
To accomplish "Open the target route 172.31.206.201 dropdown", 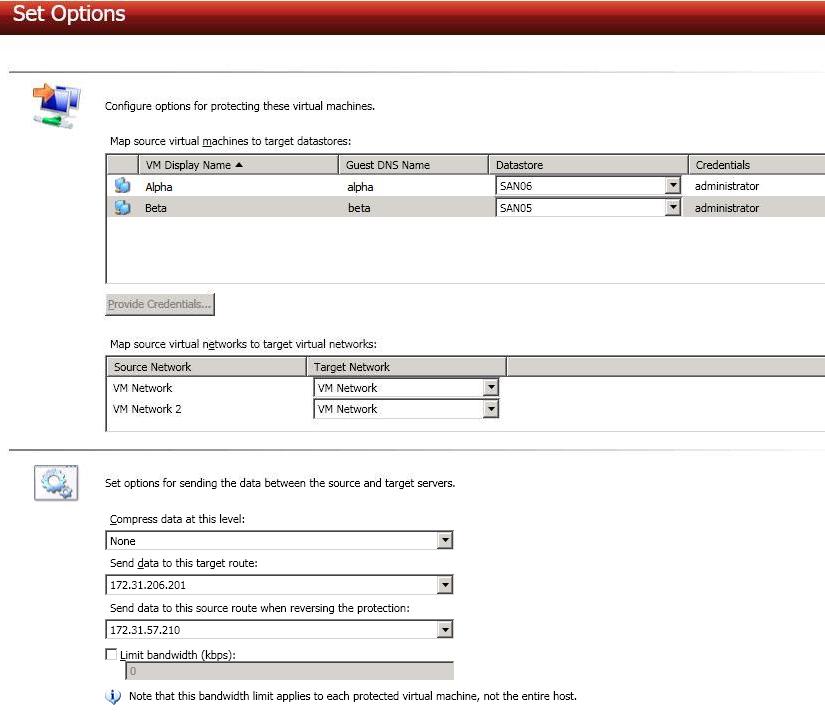I will click(x=445, y=585).
